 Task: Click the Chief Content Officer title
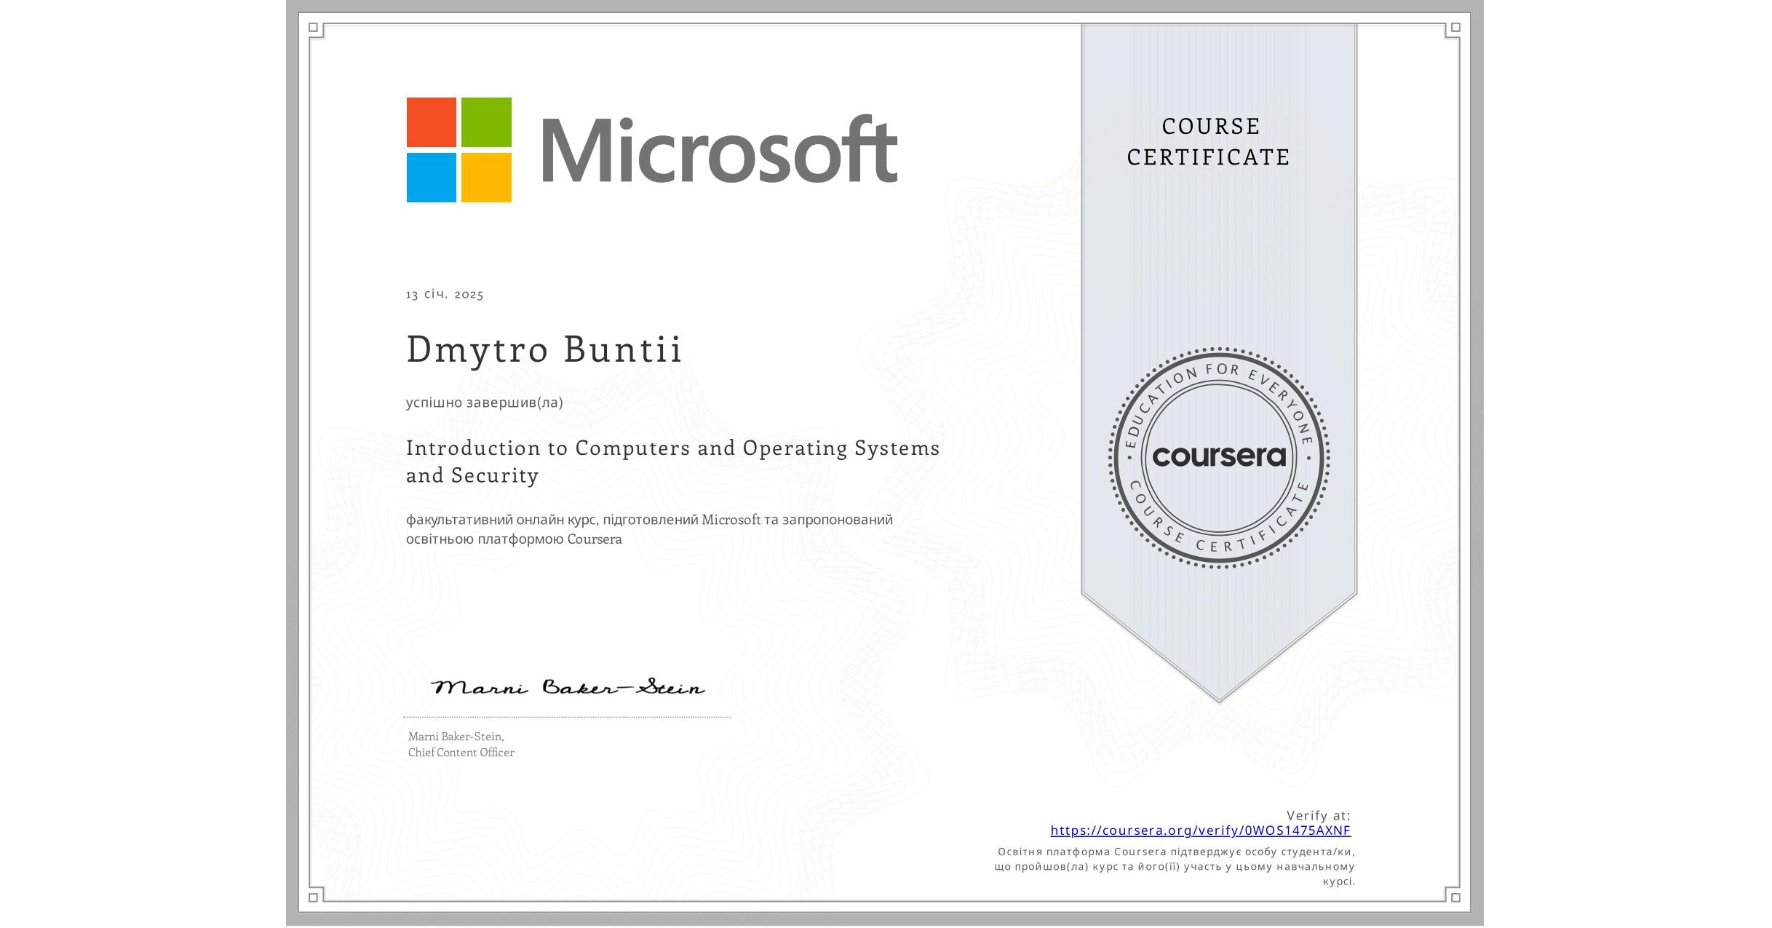[459, 752]
